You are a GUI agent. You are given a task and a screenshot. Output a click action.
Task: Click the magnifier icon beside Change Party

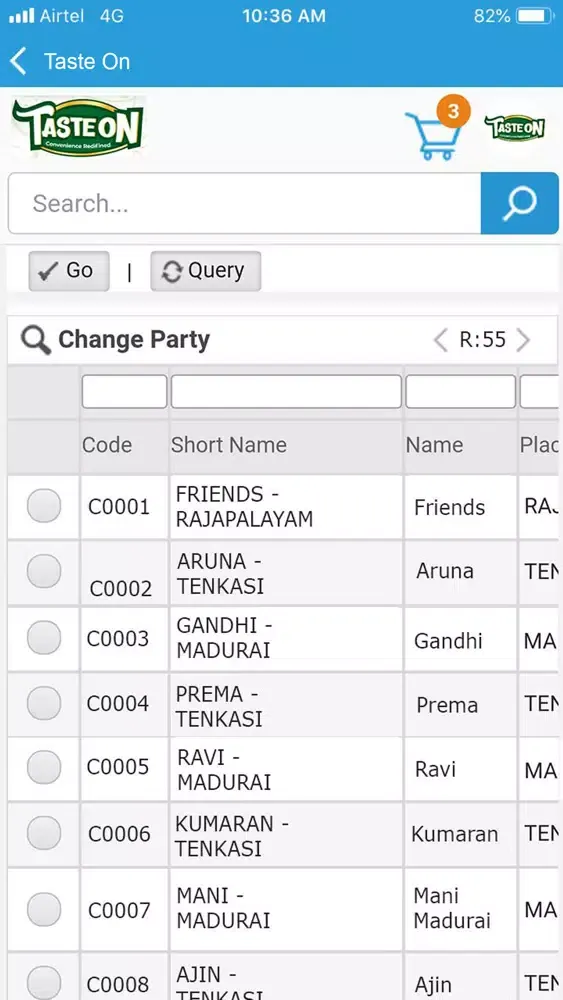click(x=36, y=340)
